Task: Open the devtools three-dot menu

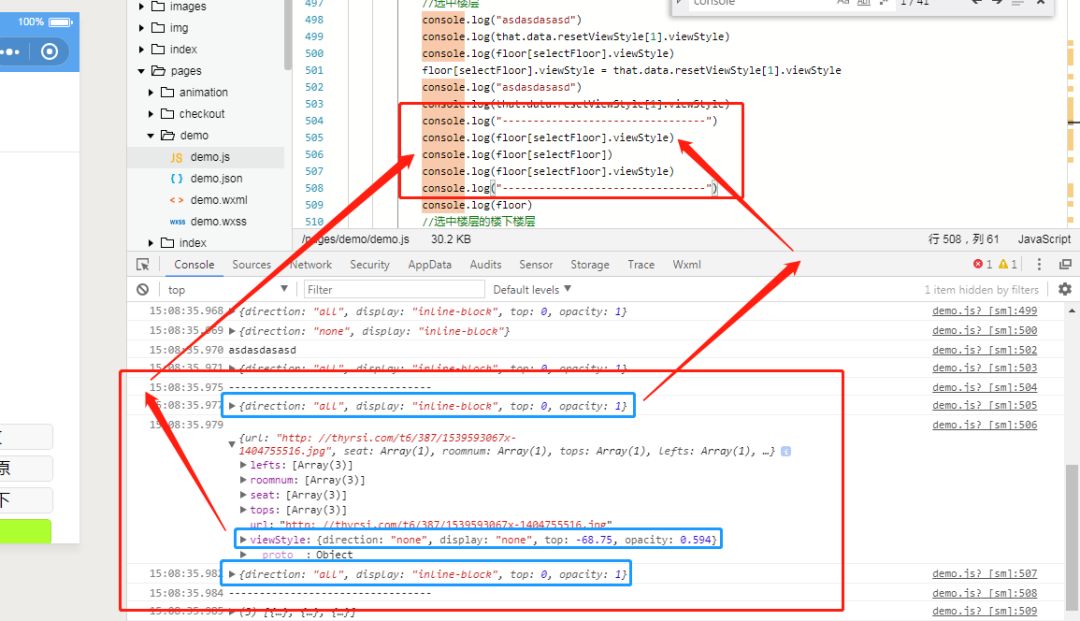Action: coord(1039,264)
